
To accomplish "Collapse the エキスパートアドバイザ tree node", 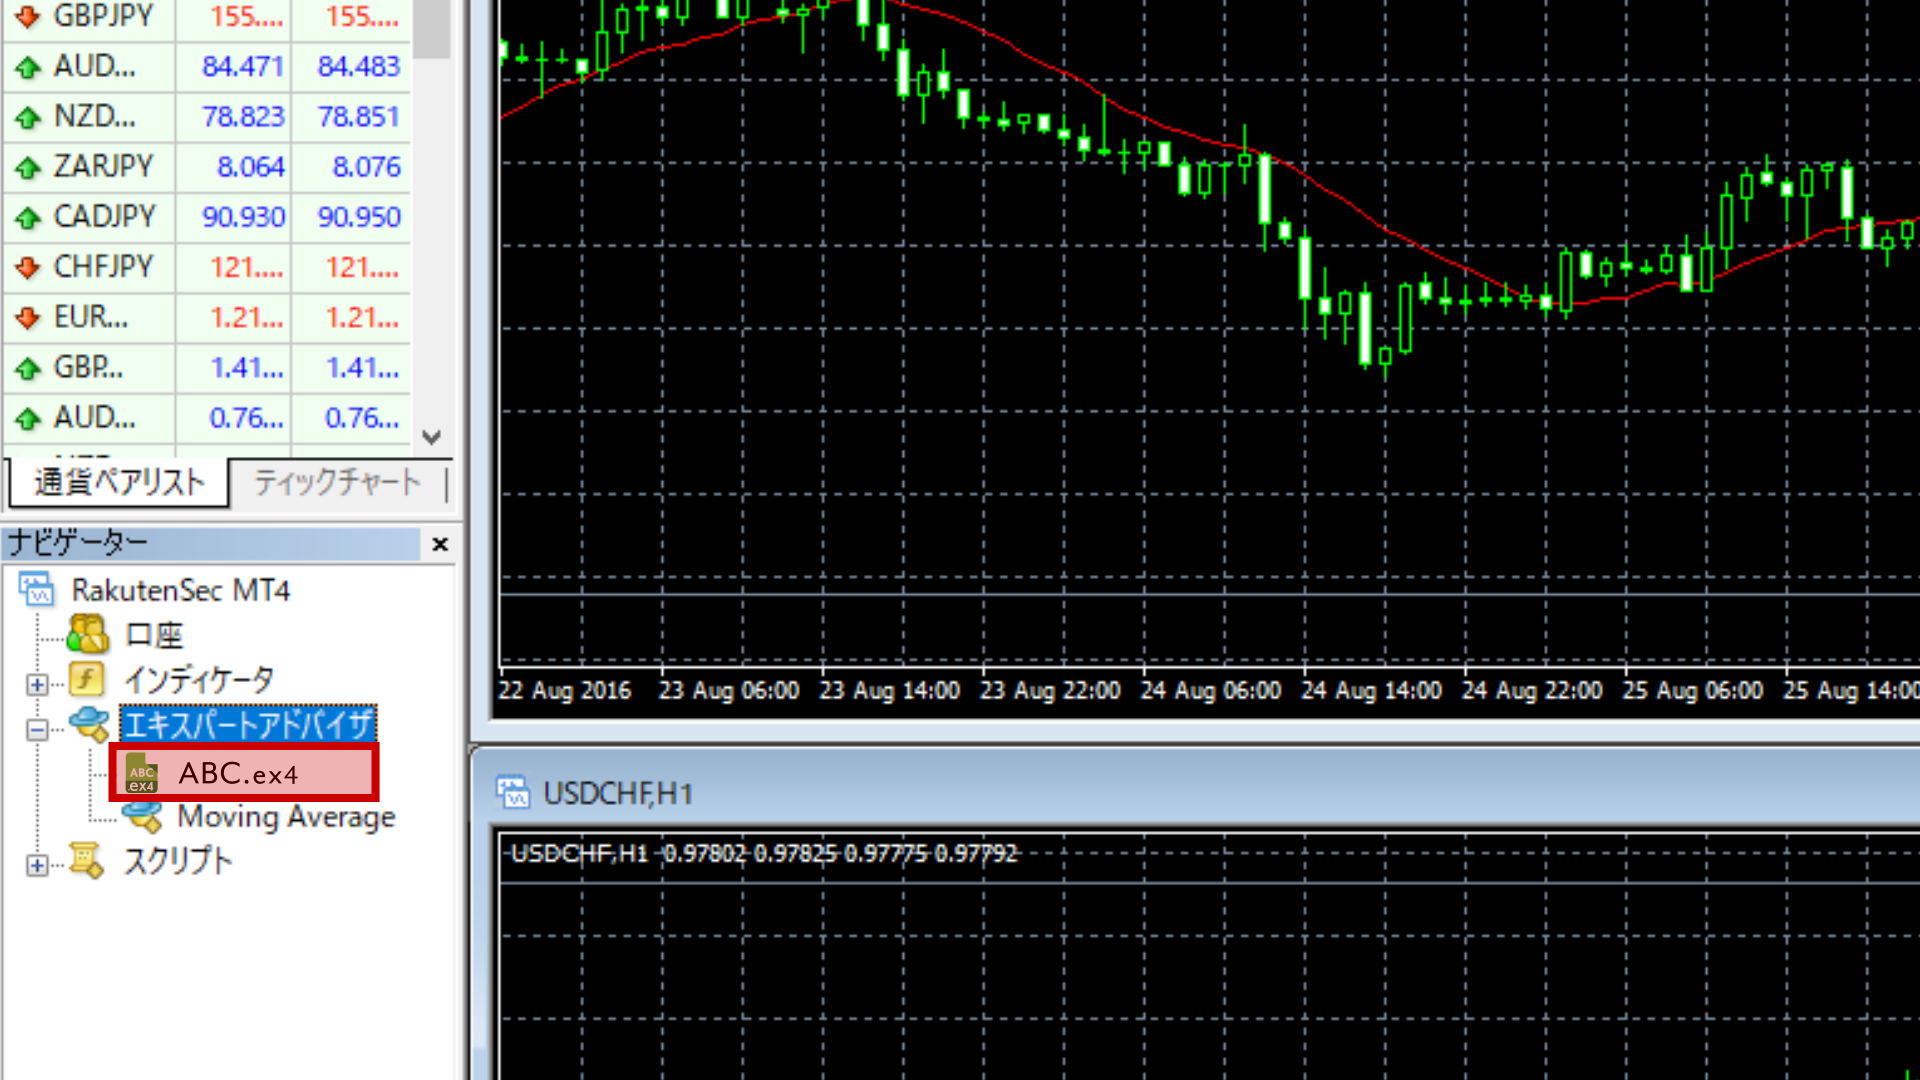I will (37, 730).
